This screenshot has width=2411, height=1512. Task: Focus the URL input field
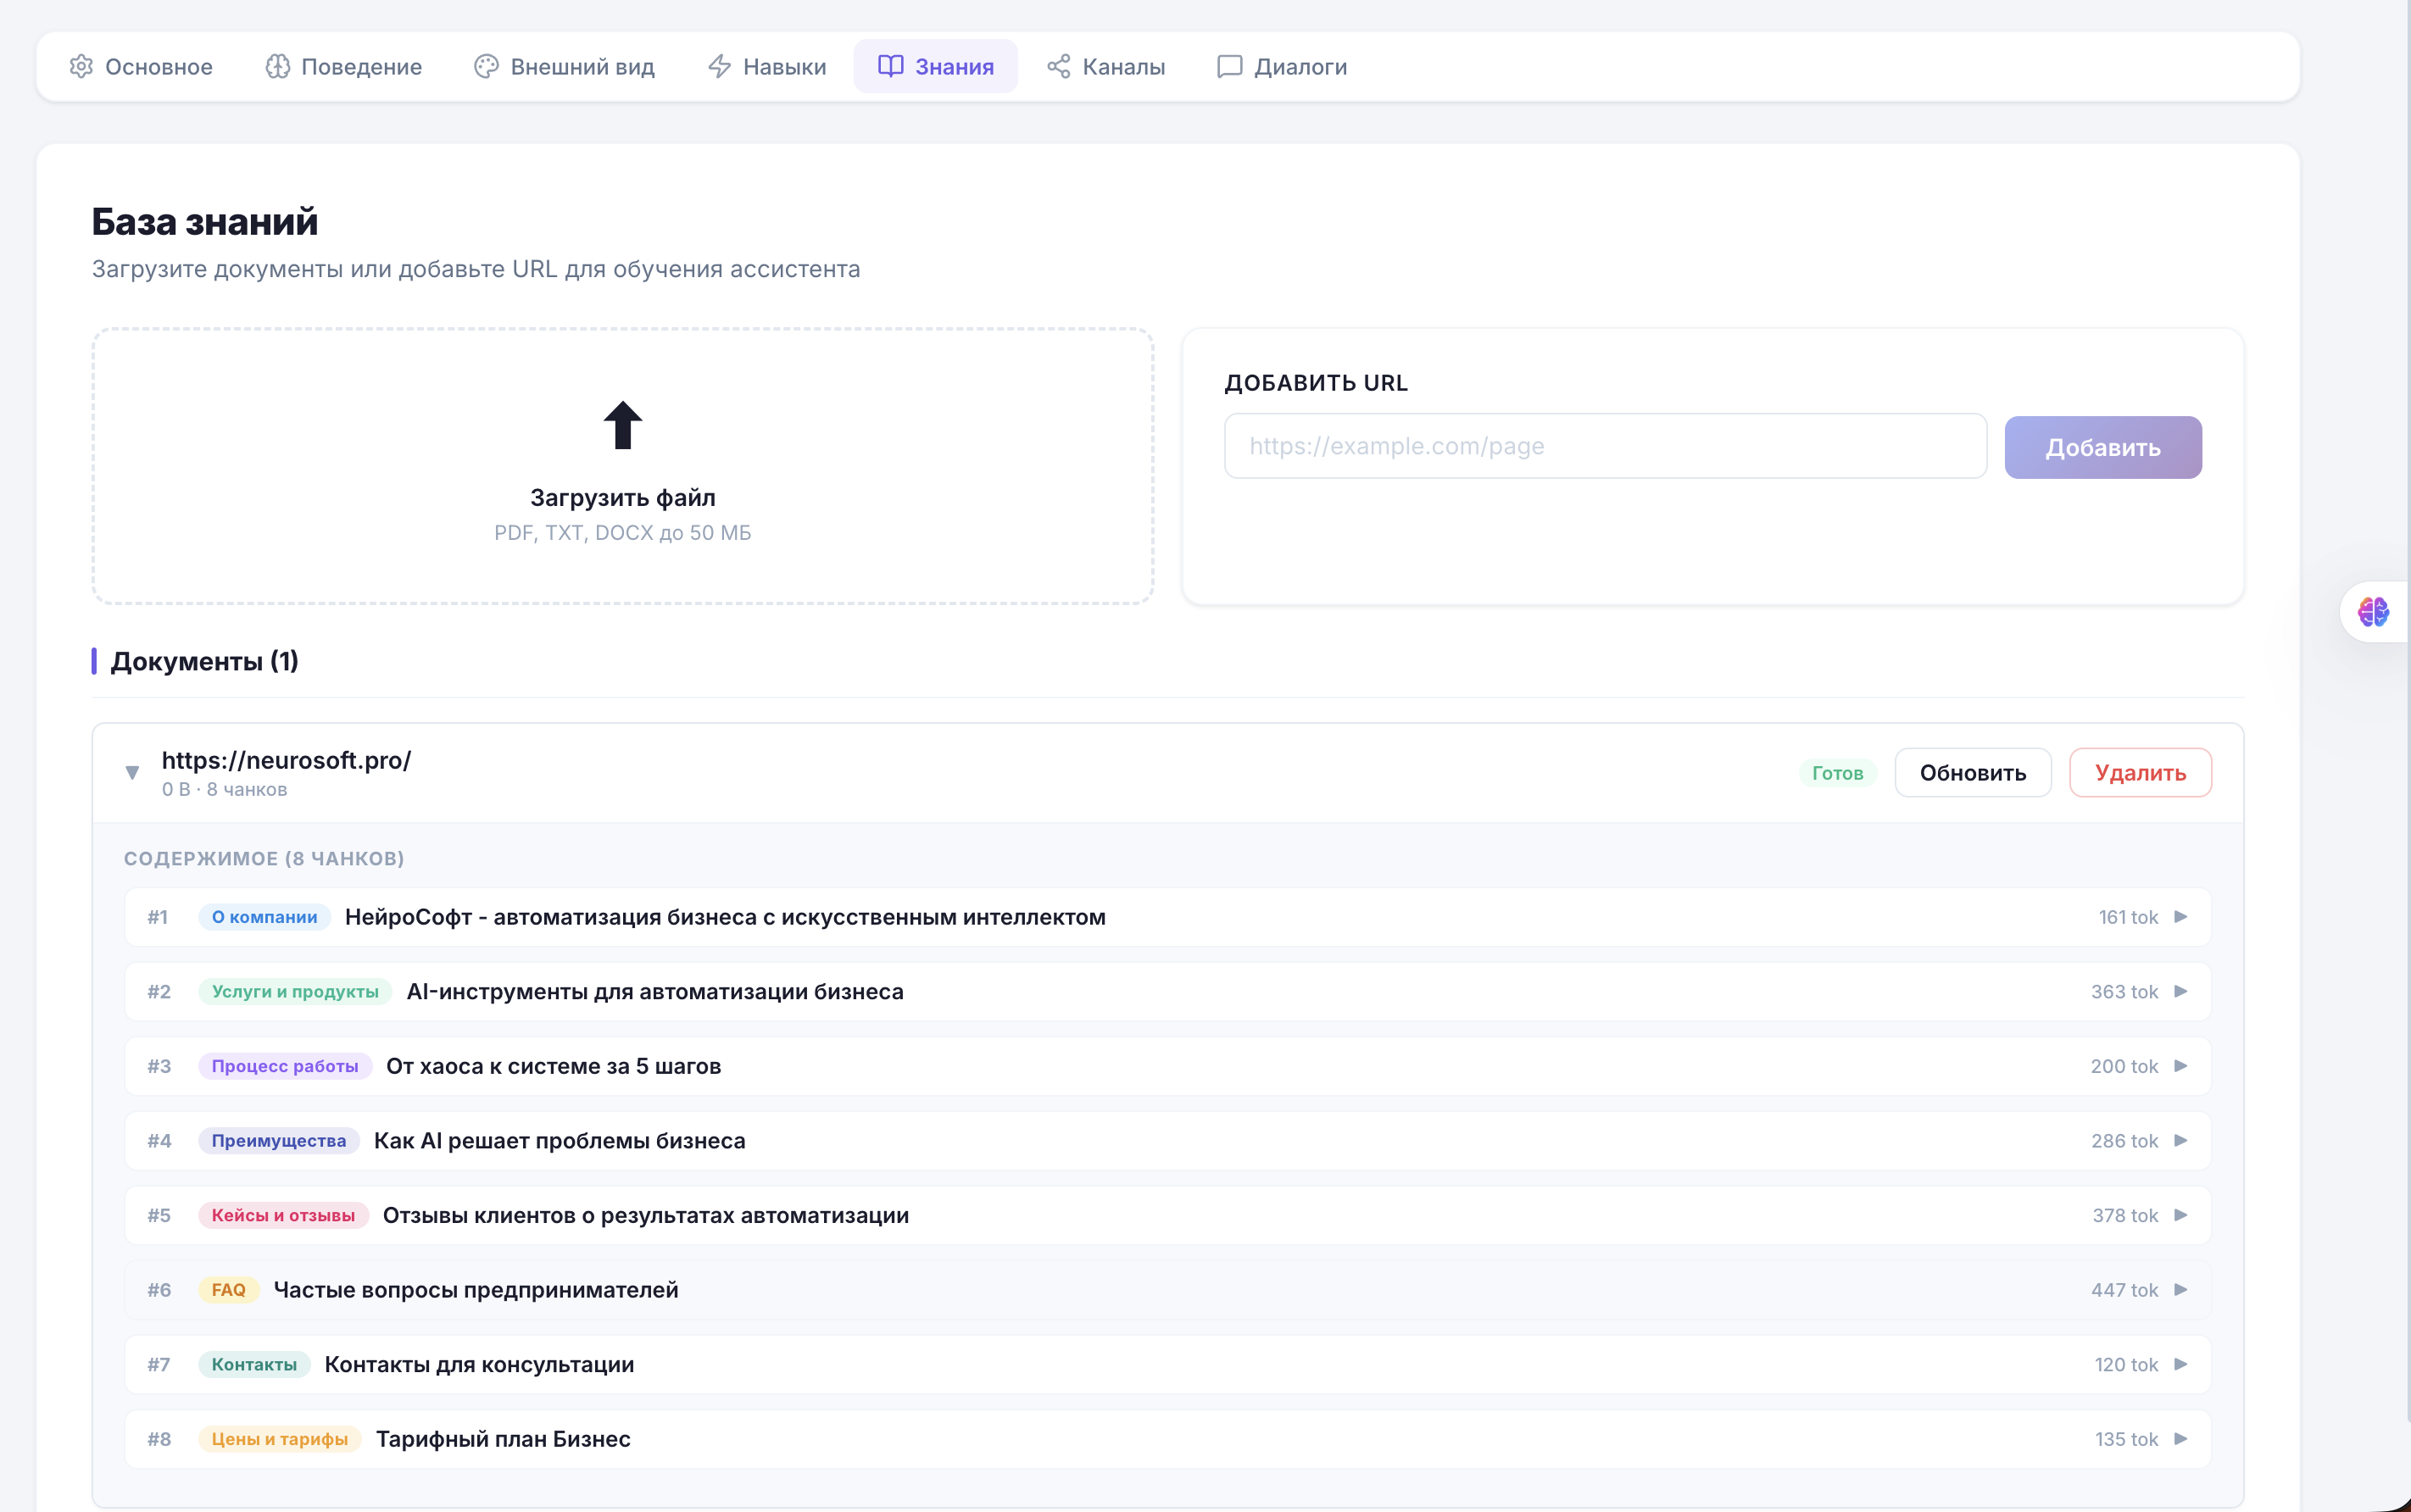(1604, 446)
